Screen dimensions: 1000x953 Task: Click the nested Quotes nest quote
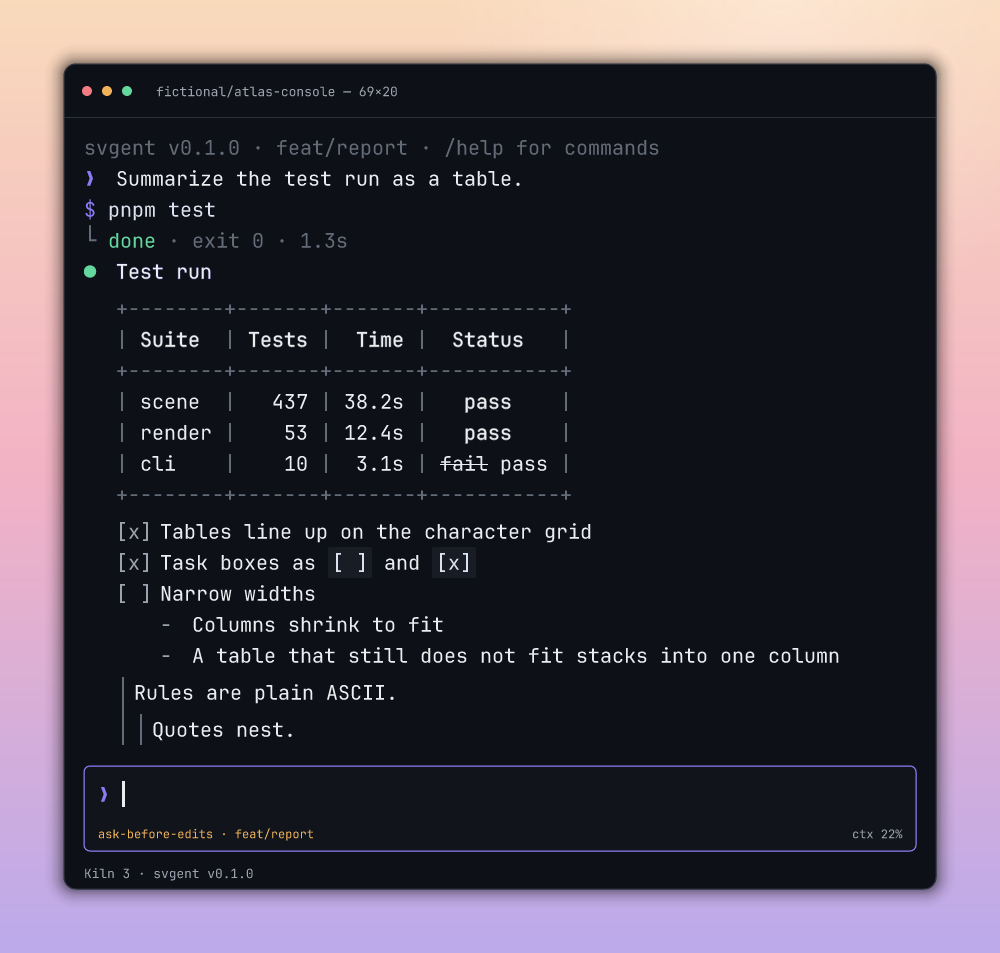pos(223,730)
